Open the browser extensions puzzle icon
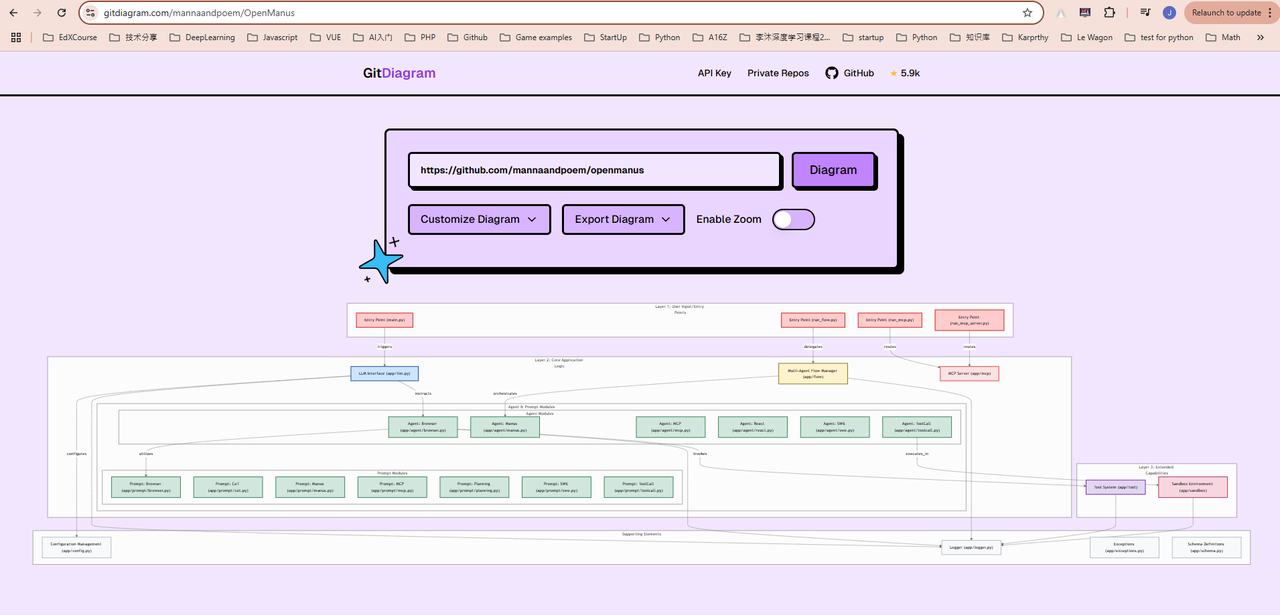1280x615 pixels. click(x=1110, y=13)
